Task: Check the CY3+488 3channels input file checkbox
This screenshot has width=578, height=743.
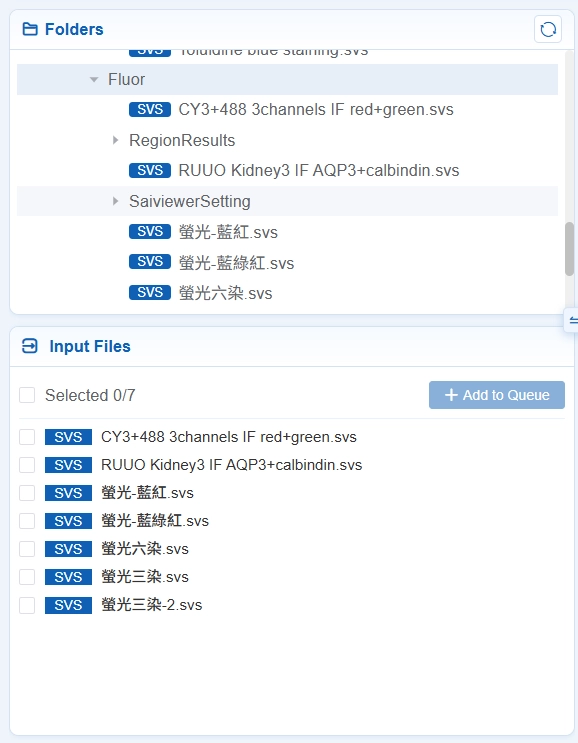Action: [x=27, y=437]
